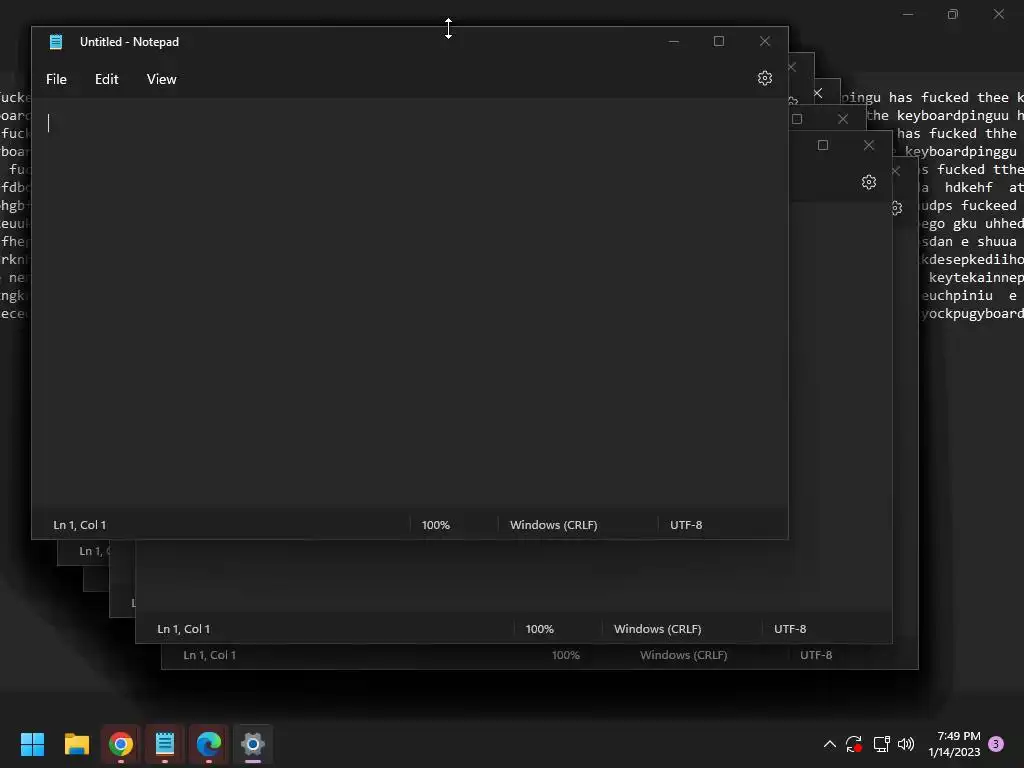Close the fifth stacked Notepad window
This screenshot has height=768, width=1024.
[869, 145]
